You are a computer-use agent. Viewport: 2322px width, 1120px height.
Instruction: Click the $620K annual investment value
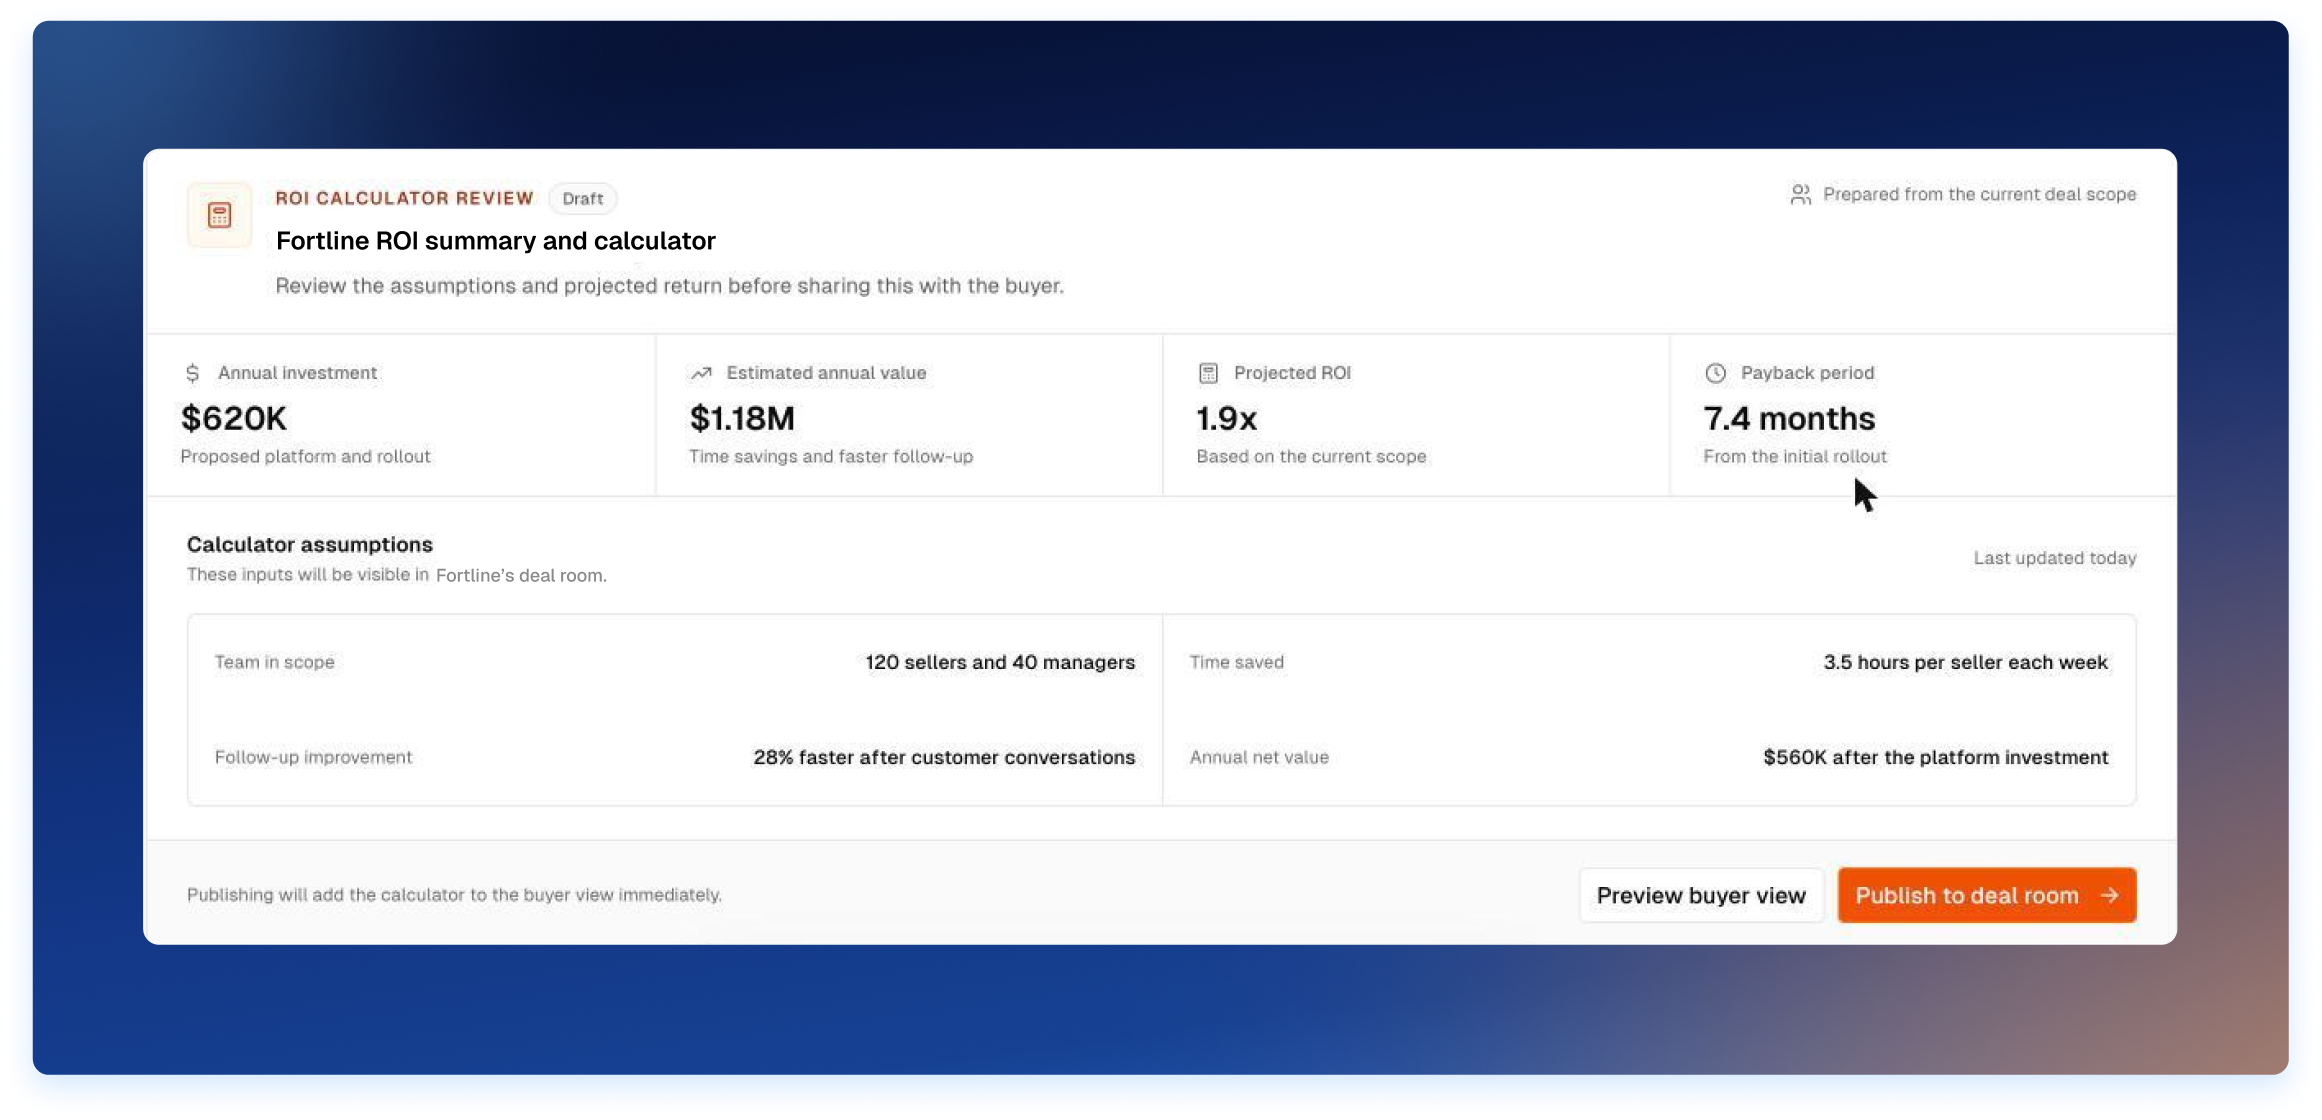point(233,418)
